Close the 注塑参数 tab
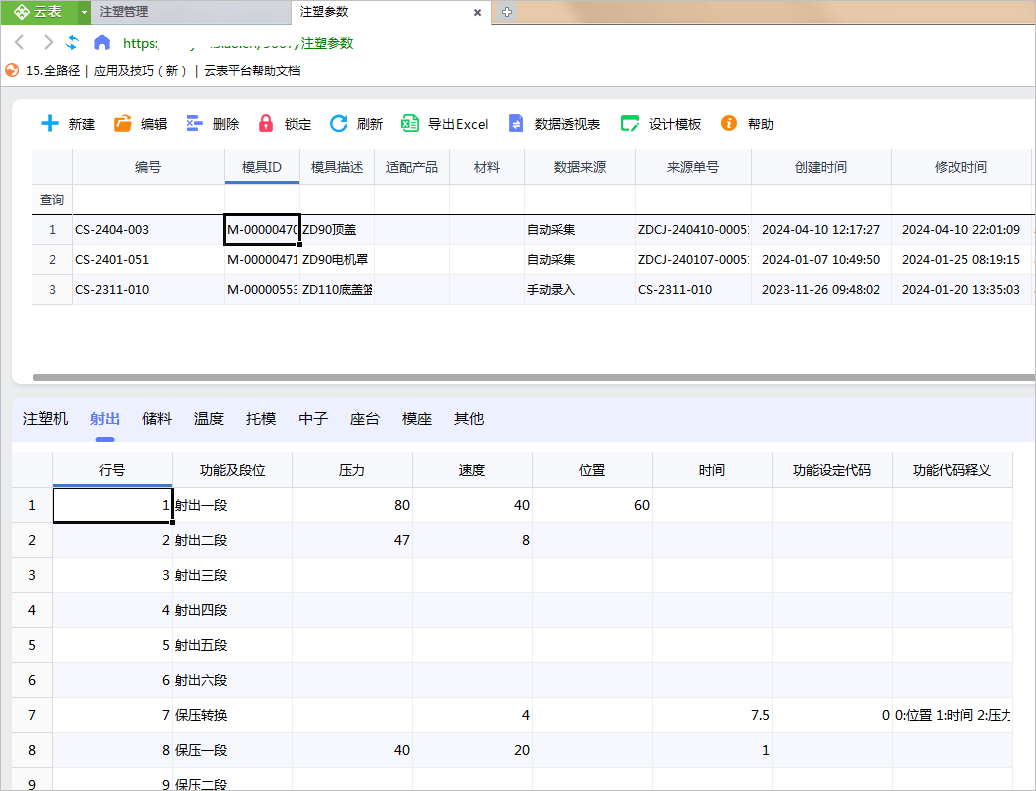Image resolution: width=1036 pixels, height=791 pixels. click(x=477, y=13)
